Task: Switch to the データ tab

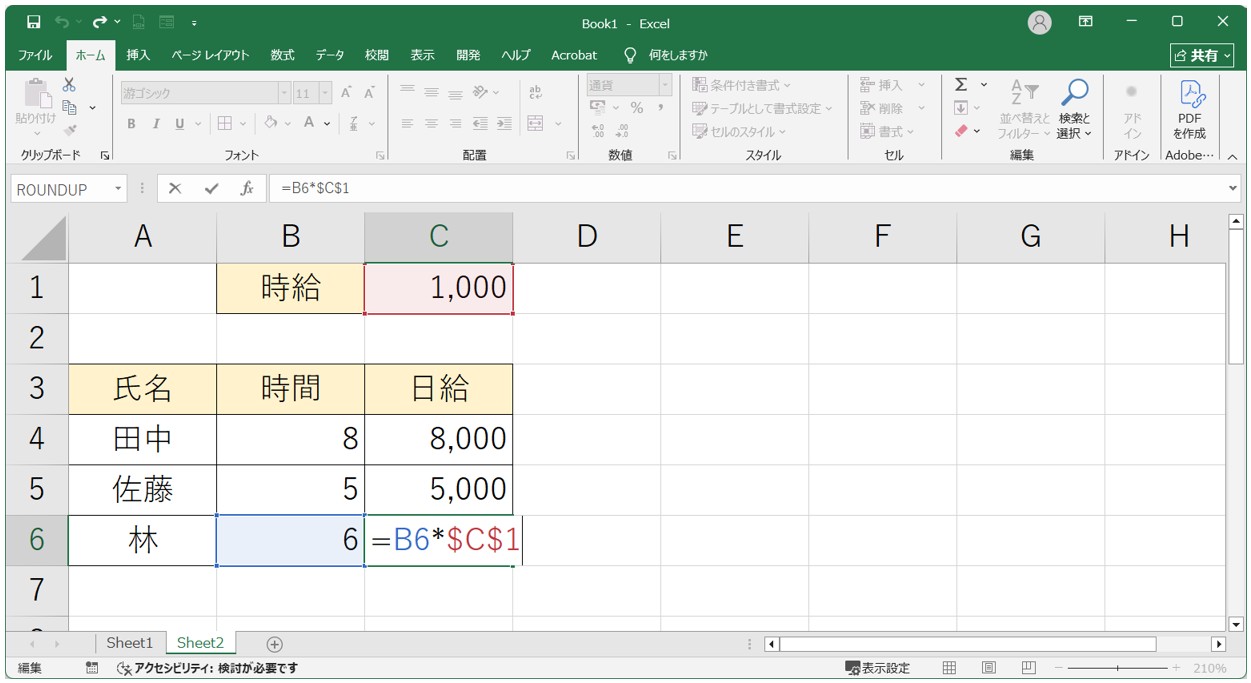Action: tap(330, 55)
